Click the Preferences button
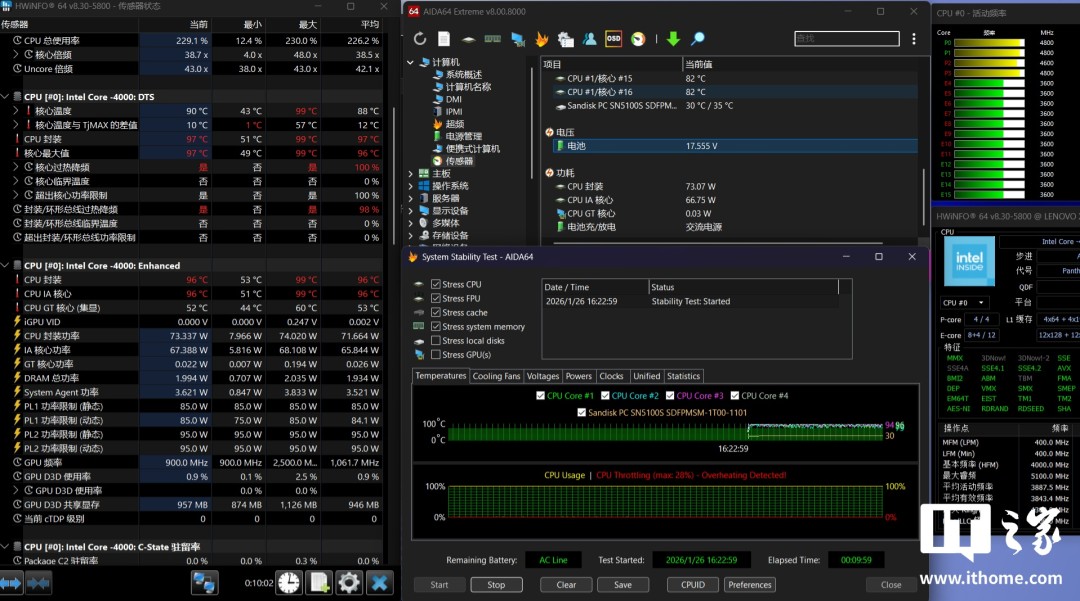This screenshot has width=1080, height=601. point(750,585)
